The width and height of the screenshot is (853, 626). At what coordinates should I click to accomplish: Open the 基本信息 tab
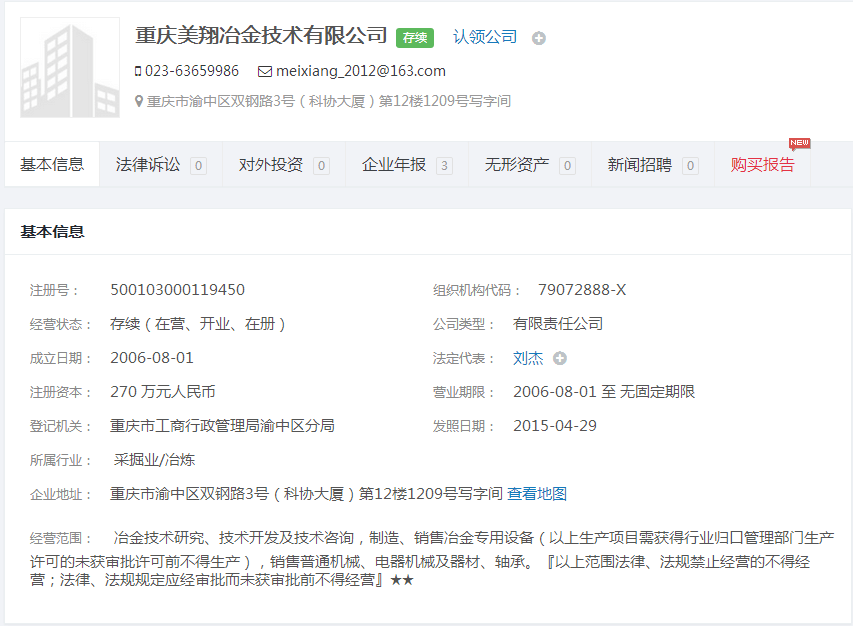click(x=52, y=165)
